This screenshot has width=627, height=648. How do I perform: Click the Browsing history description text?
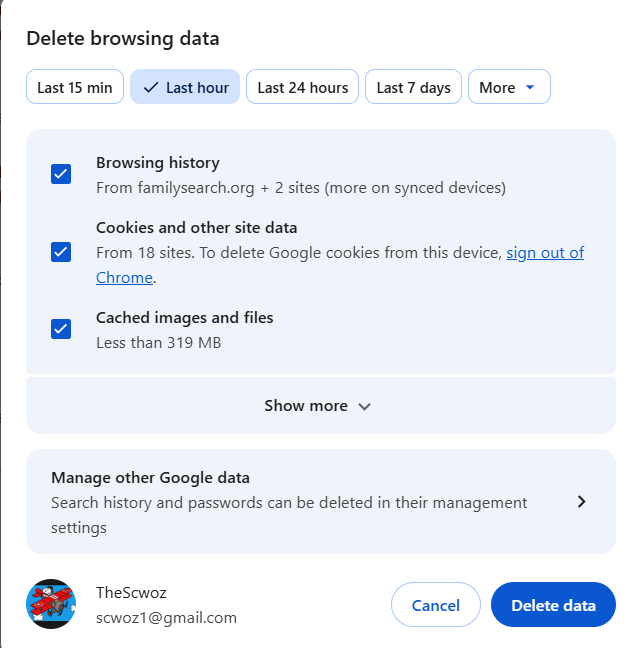click(x=300, y=188)
